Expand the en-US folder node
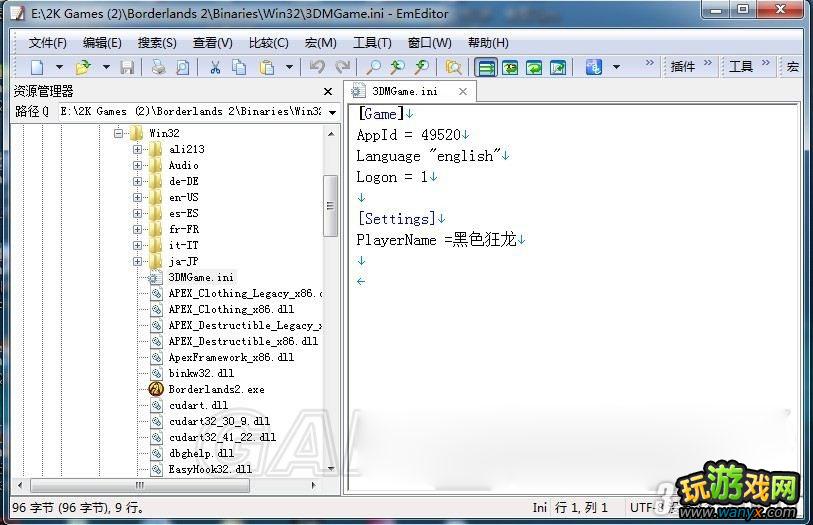This screenshot has height=525, width=813. [137, 197]
